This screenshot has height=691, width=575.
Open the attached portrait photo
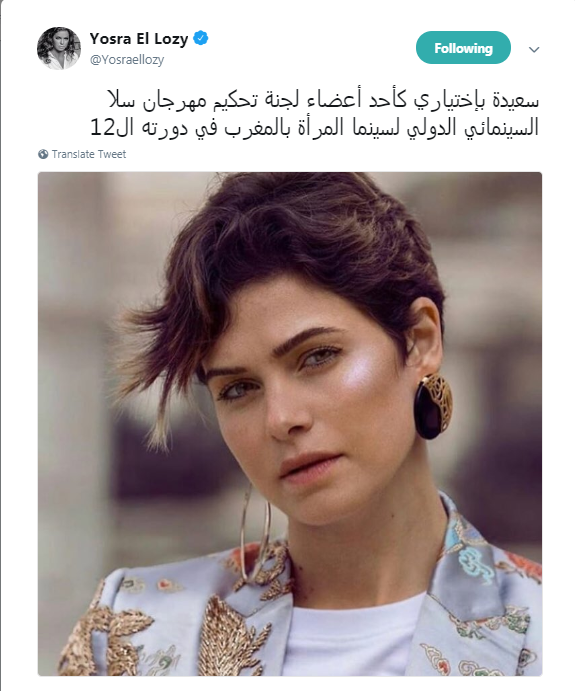tap(289, 424)
